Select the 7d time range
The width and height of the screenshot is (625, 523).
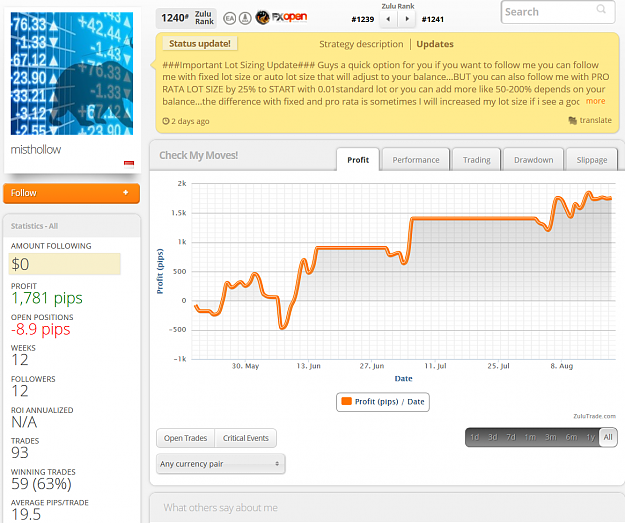point(511,437)
